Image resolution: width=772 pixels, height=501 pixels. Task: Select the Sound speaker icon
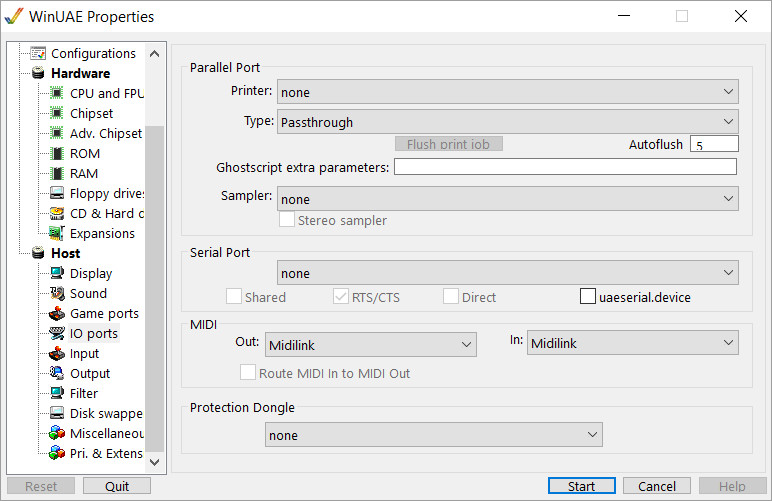pyautogui.click(x=57, y=293)
